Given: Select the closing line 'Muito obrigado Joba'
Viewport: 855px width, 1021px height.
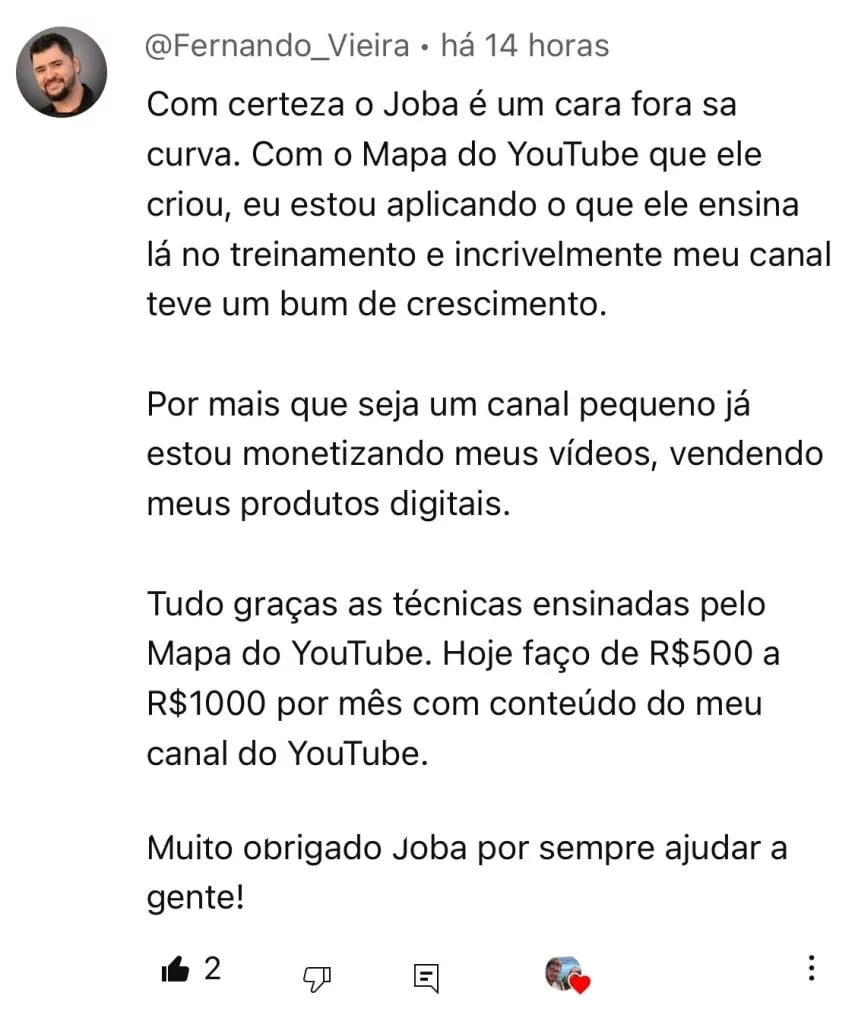Looking at the screenshot, I should point(467,873).
